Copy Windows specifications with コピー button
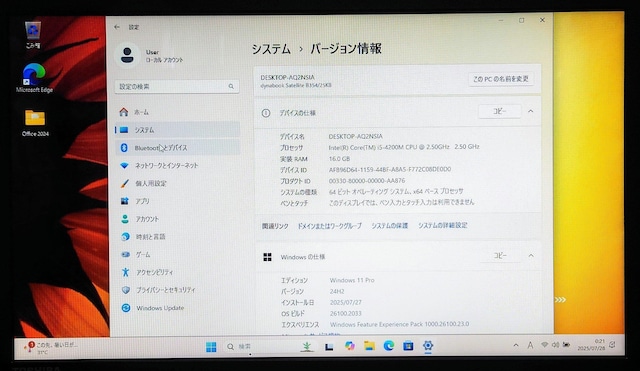Viewport: 640px width, 371px height. click(x=500, y=255)
